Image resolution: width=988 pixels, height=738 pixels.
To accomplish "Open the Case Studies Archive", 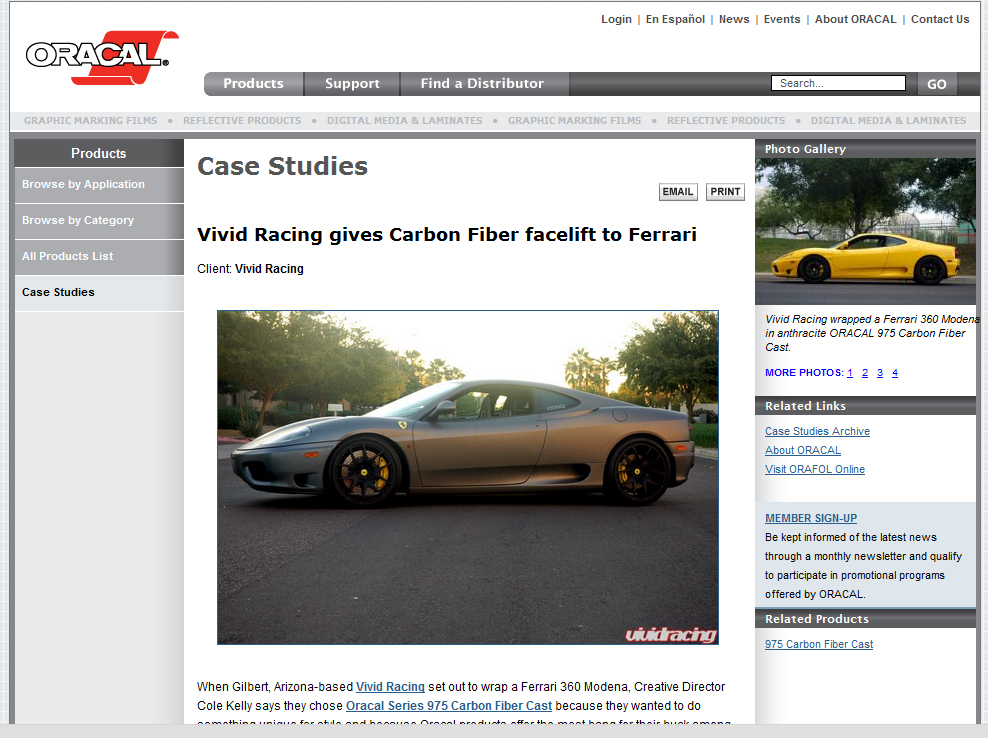I will click(817, 431).
